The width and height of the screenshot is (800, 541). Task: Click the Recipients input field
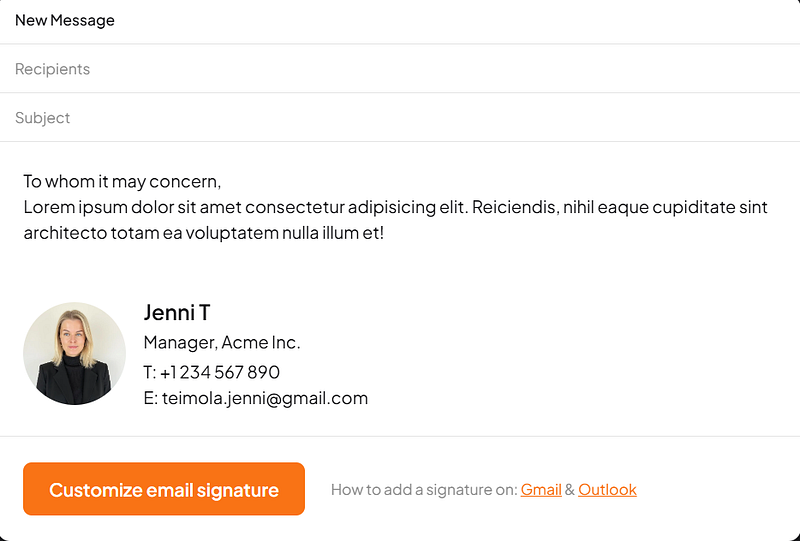400,68
